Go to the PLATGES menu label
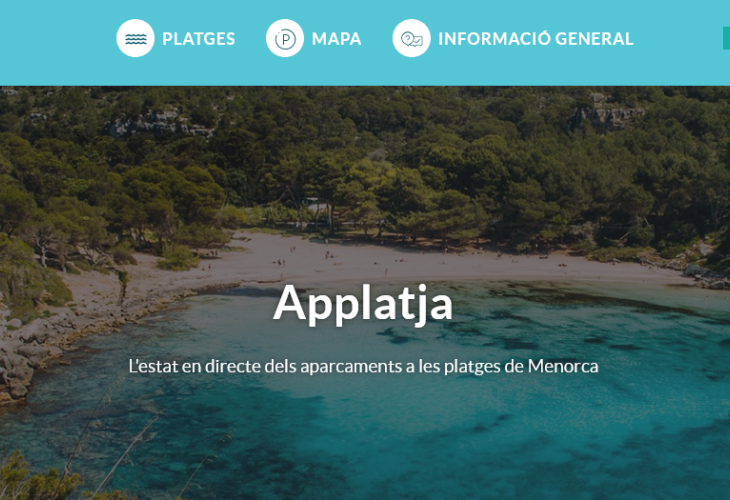 (199, 39)
